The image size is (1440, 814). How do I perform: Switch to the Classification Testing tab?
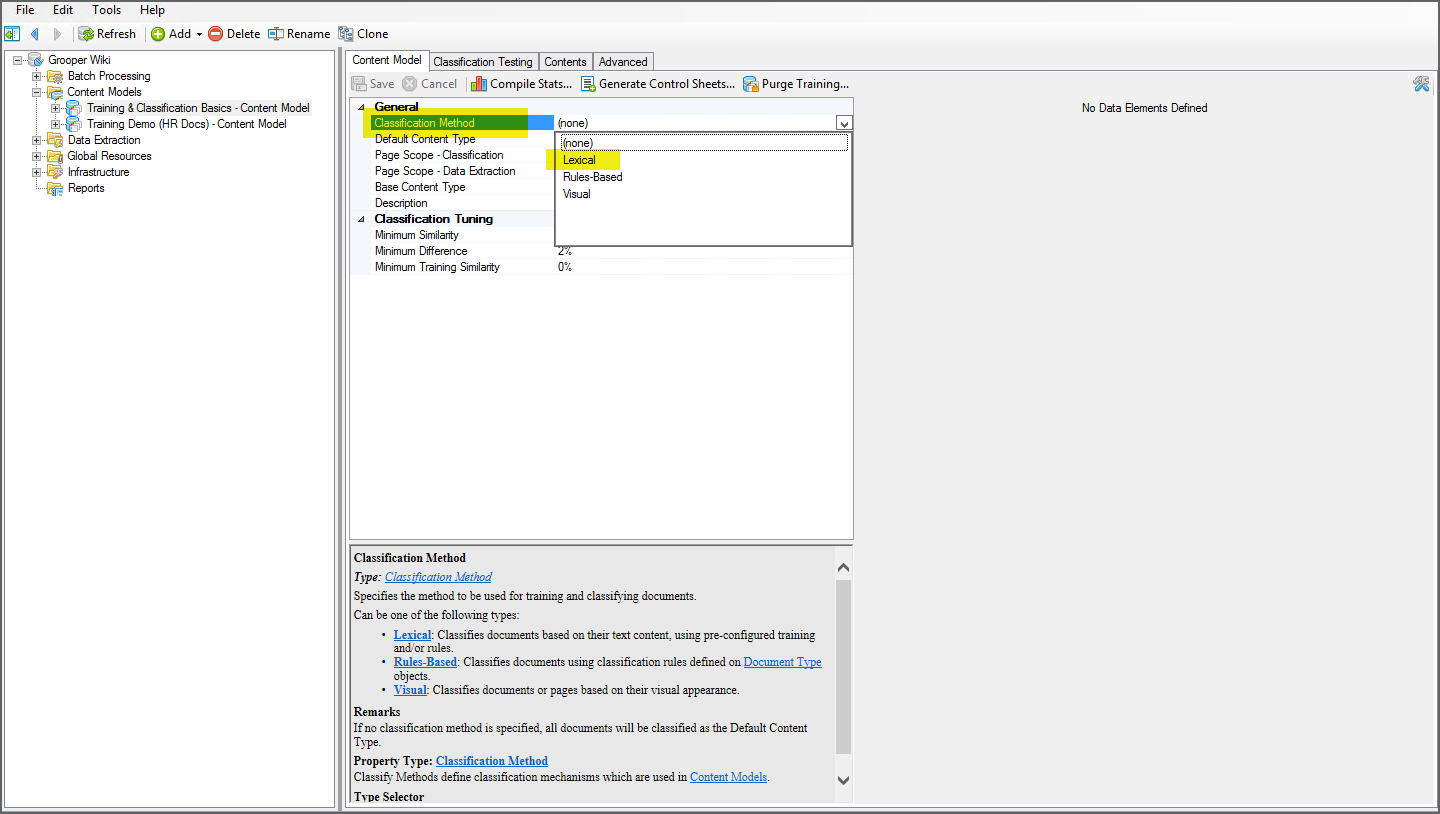tap(483, 62)
